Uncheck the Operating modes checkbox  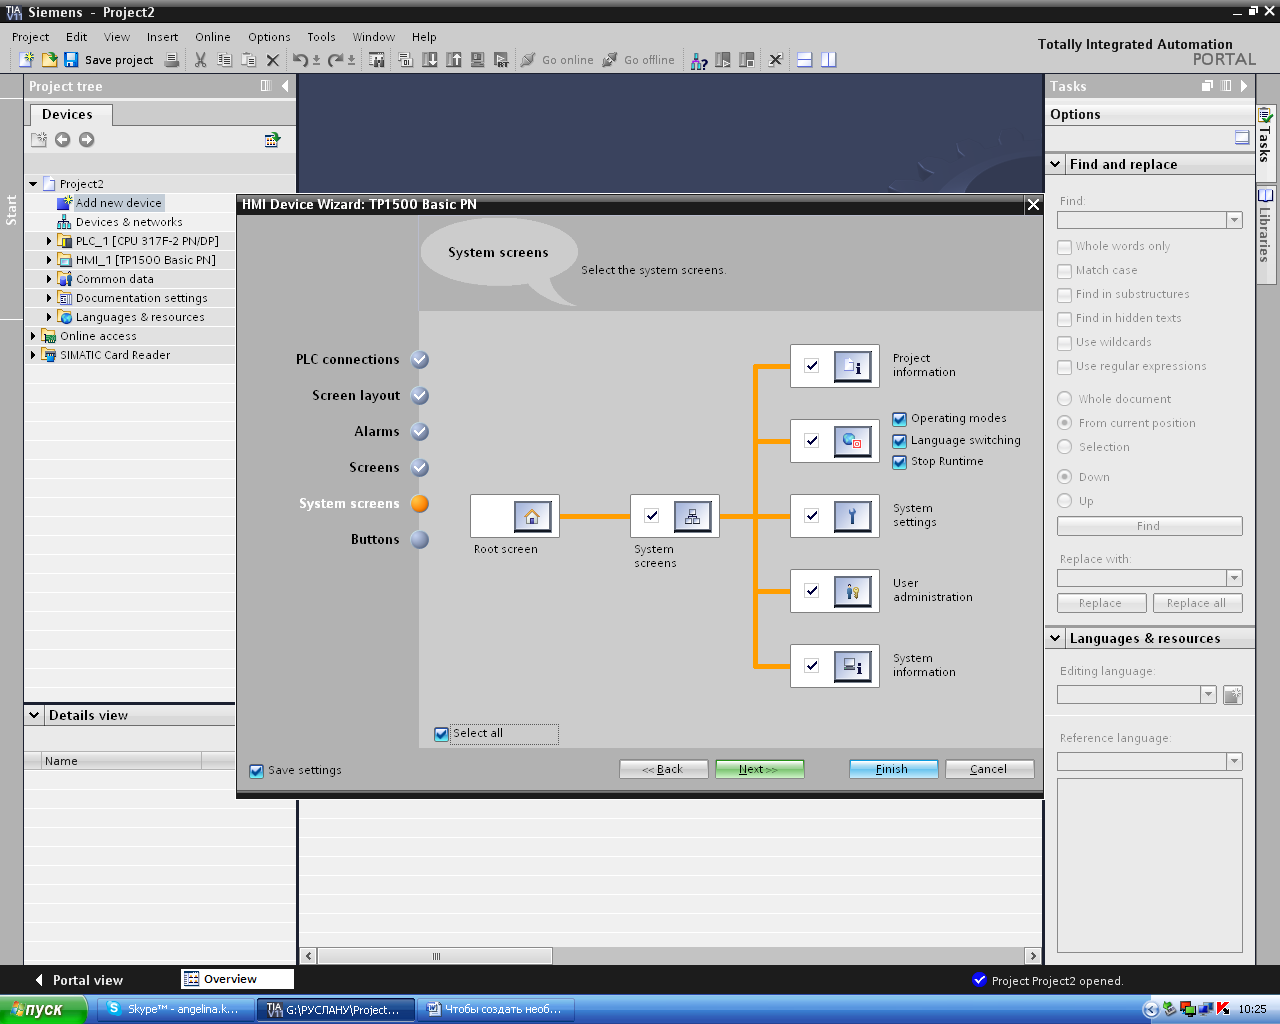pyautogui.click(x=900, y=419)
